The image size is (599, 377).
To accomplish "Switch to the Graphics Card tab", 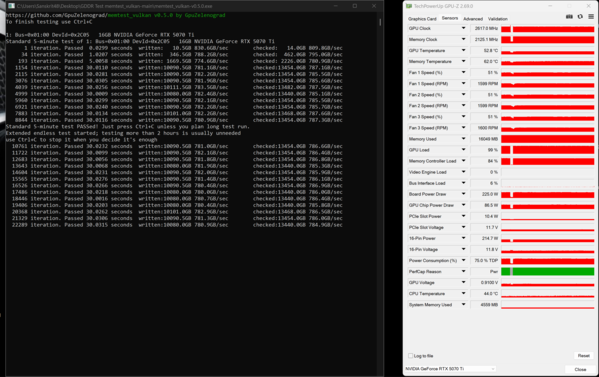I will (422, 19).
